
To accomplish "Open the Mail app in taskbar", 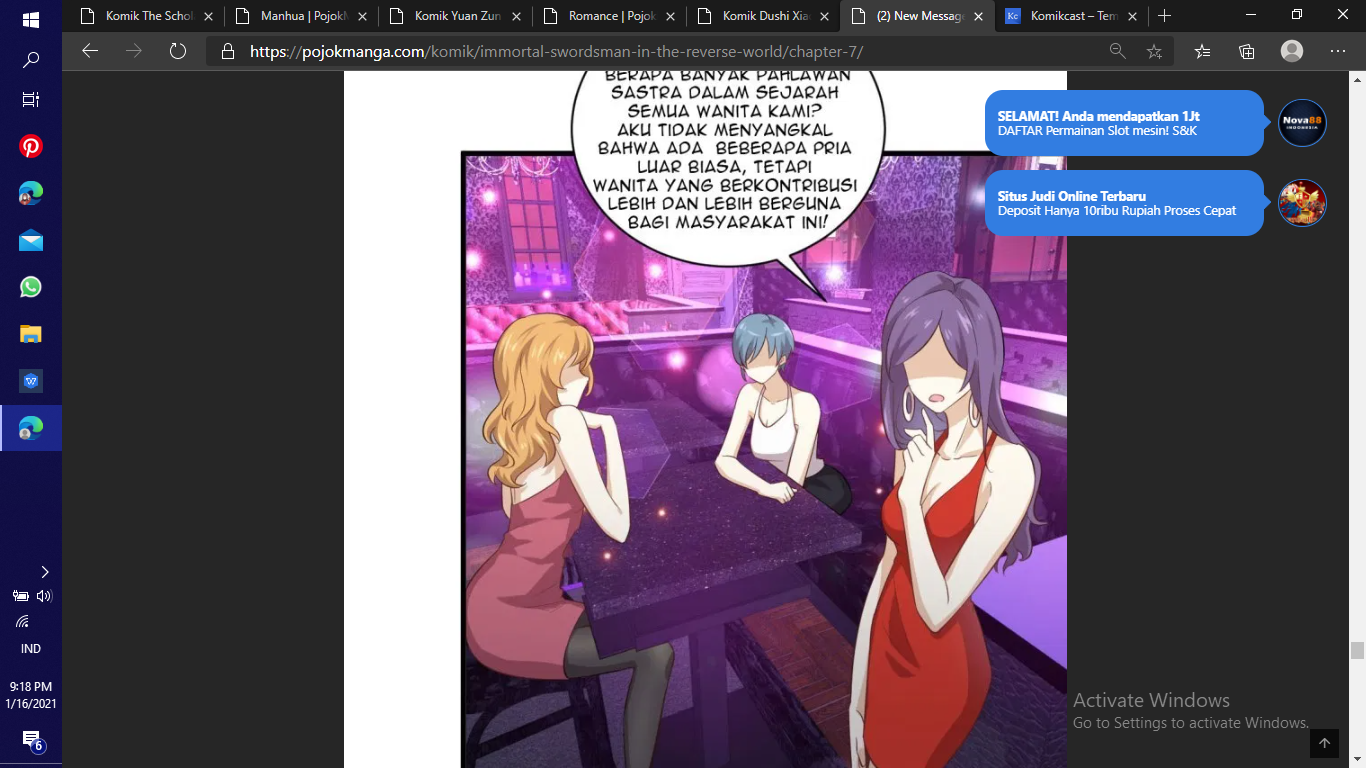I will pyautogui.click(x=30, y=240).
